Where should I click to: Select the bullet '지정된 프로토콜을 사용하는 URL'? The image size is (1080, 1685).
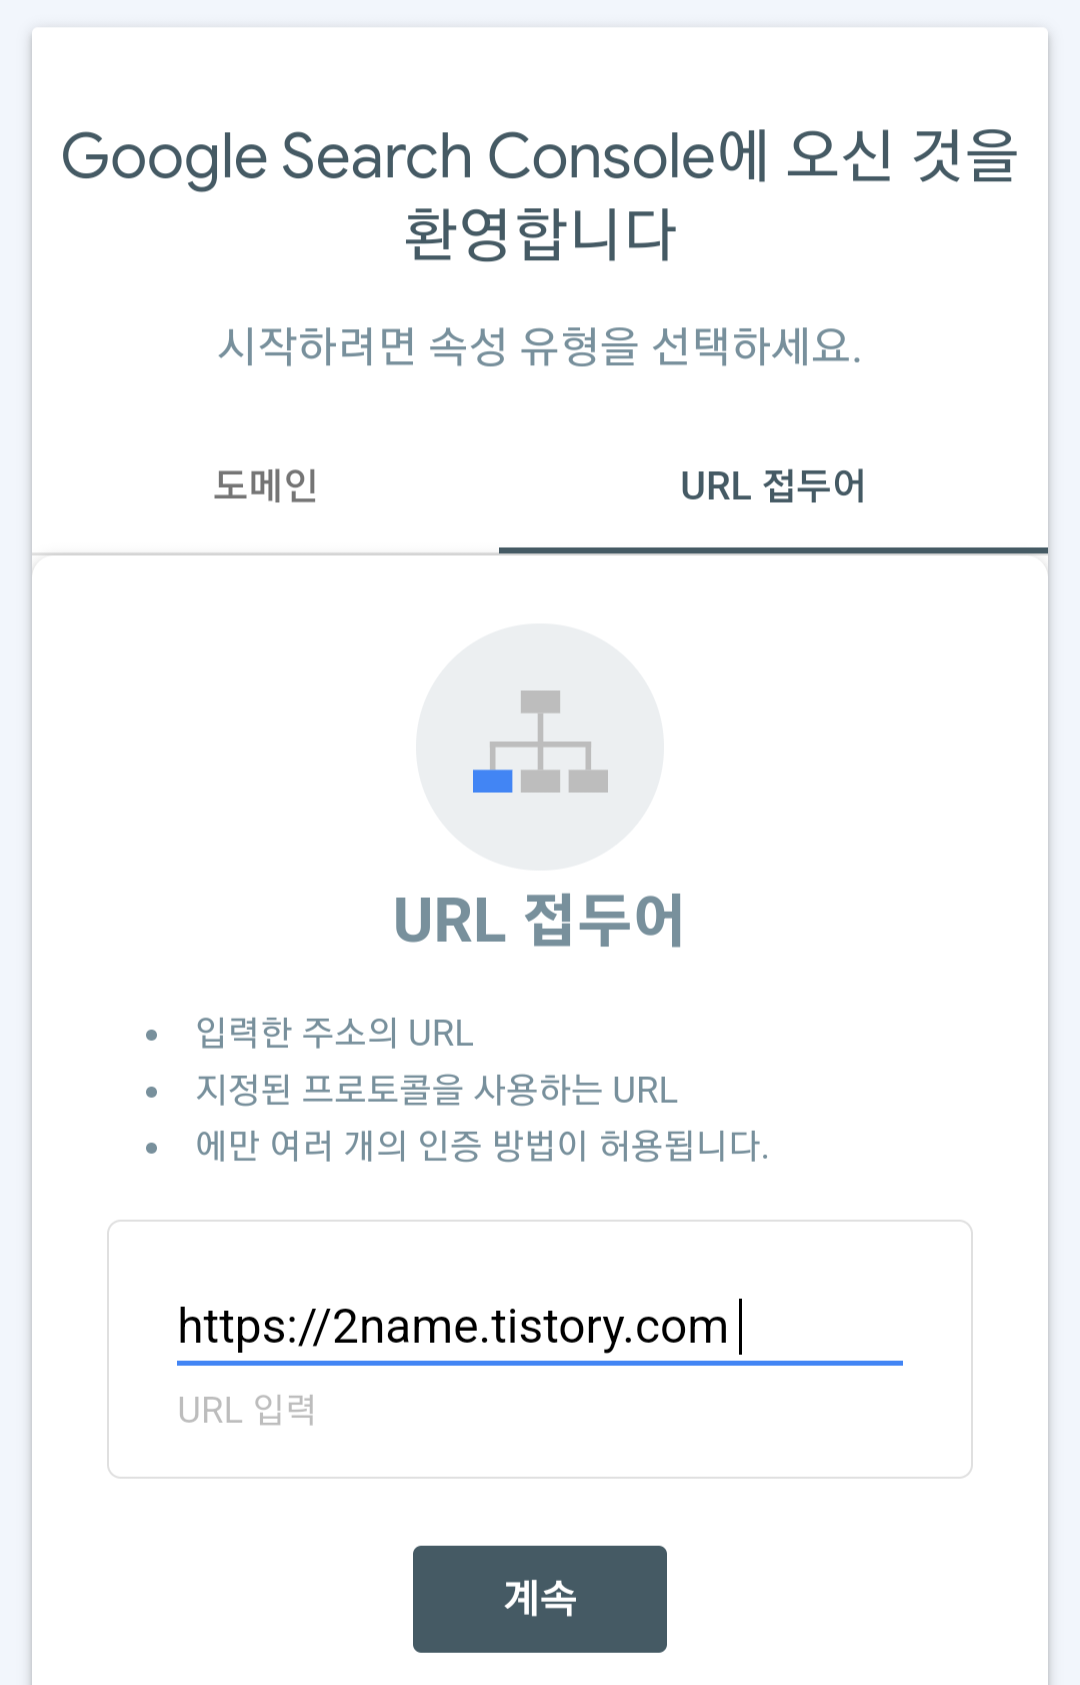[x=436, y=1089]
